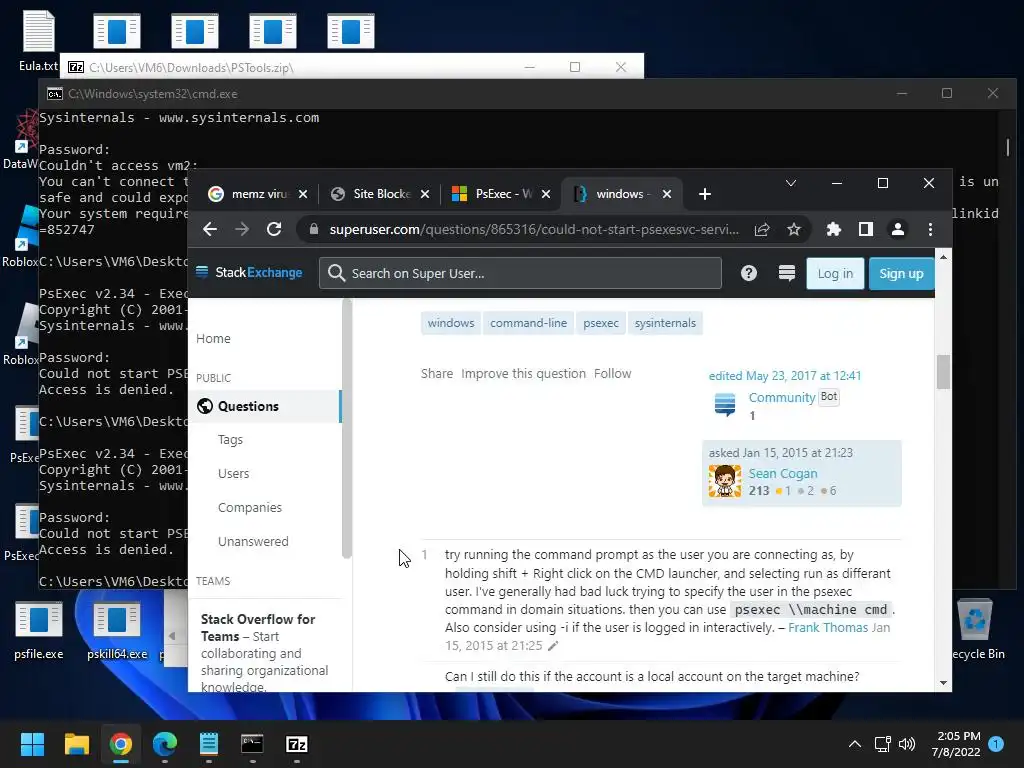
Task: Follow this question
Action: [613, 374]
